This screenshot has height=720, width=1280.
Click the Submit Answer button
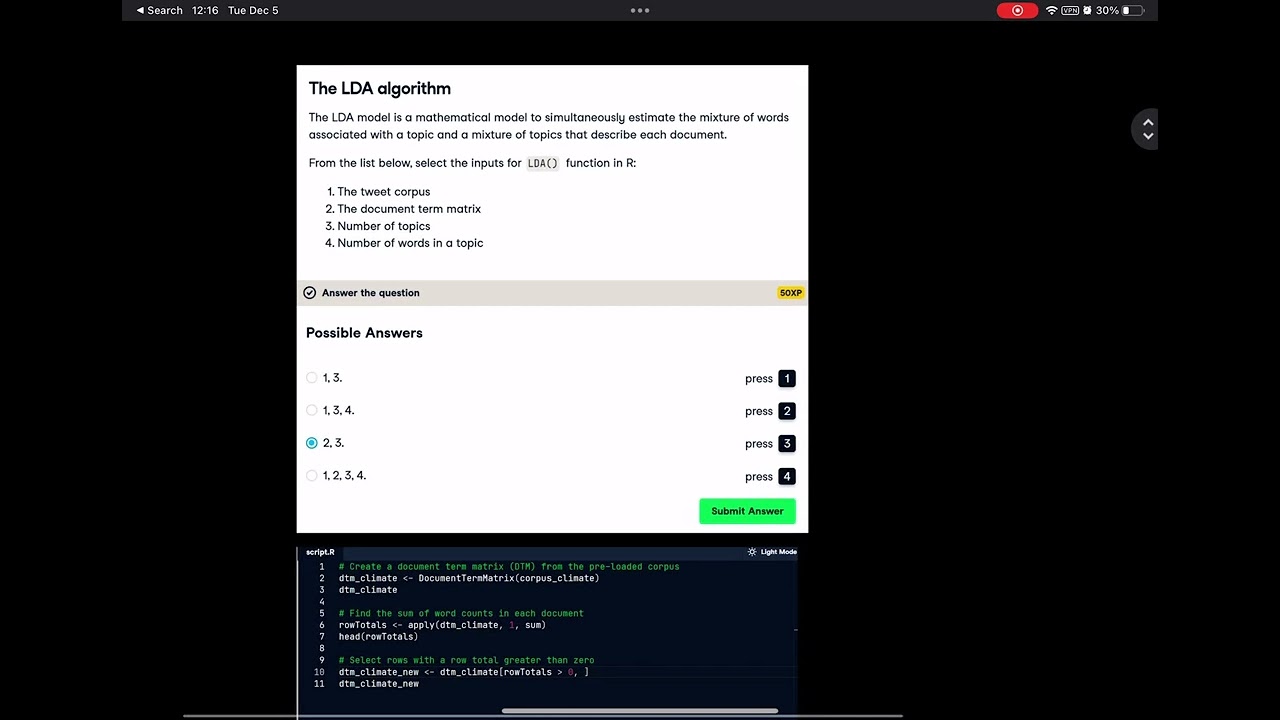click(x=747, y=511)
